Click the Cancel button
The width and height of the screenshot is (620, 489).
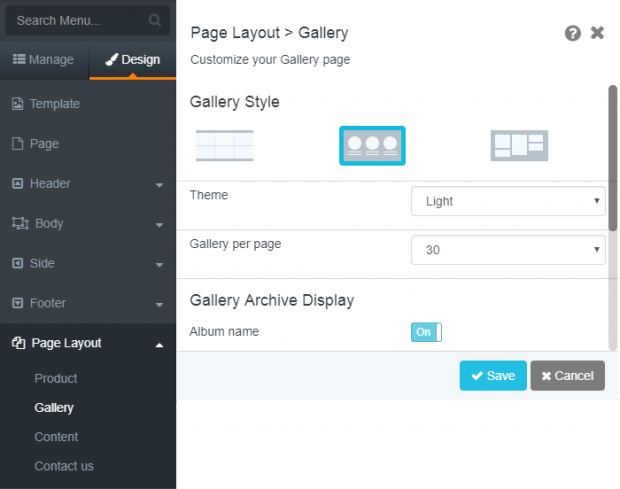coord(567,376)
